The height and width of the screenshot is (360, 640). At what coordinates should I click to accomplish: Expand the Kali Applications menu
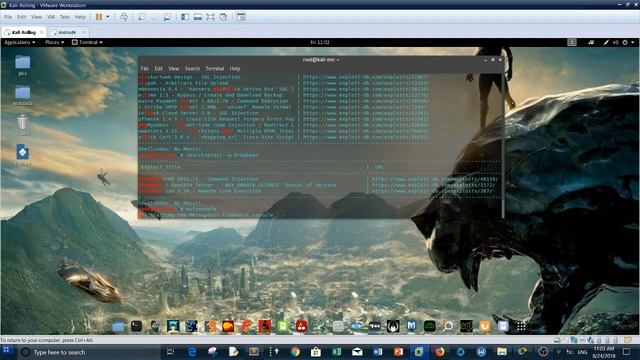(20, 42)
